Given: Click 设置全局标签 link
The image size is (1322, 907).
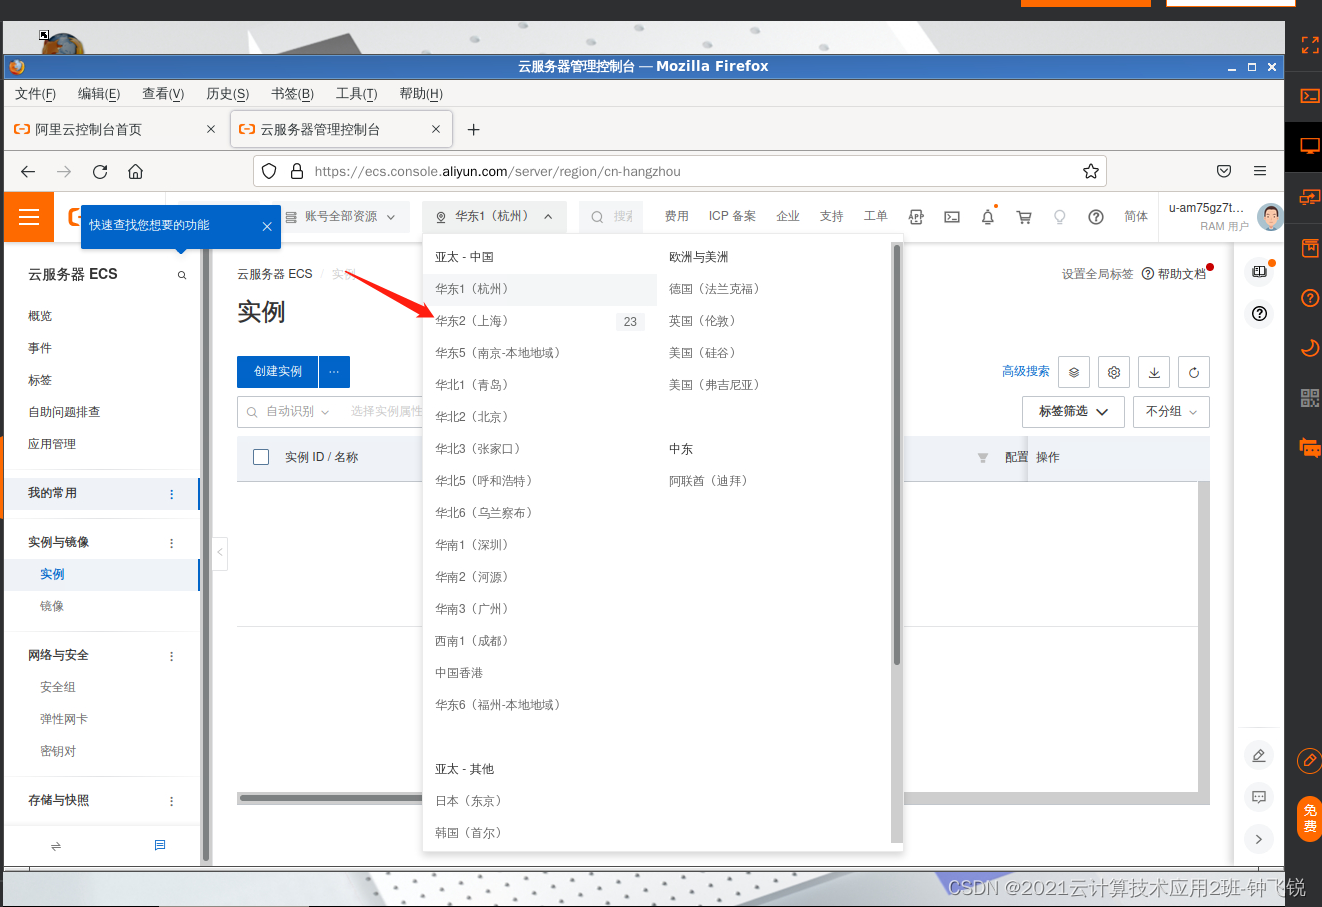Looking at the screenshot, I should click(1097, 274).
